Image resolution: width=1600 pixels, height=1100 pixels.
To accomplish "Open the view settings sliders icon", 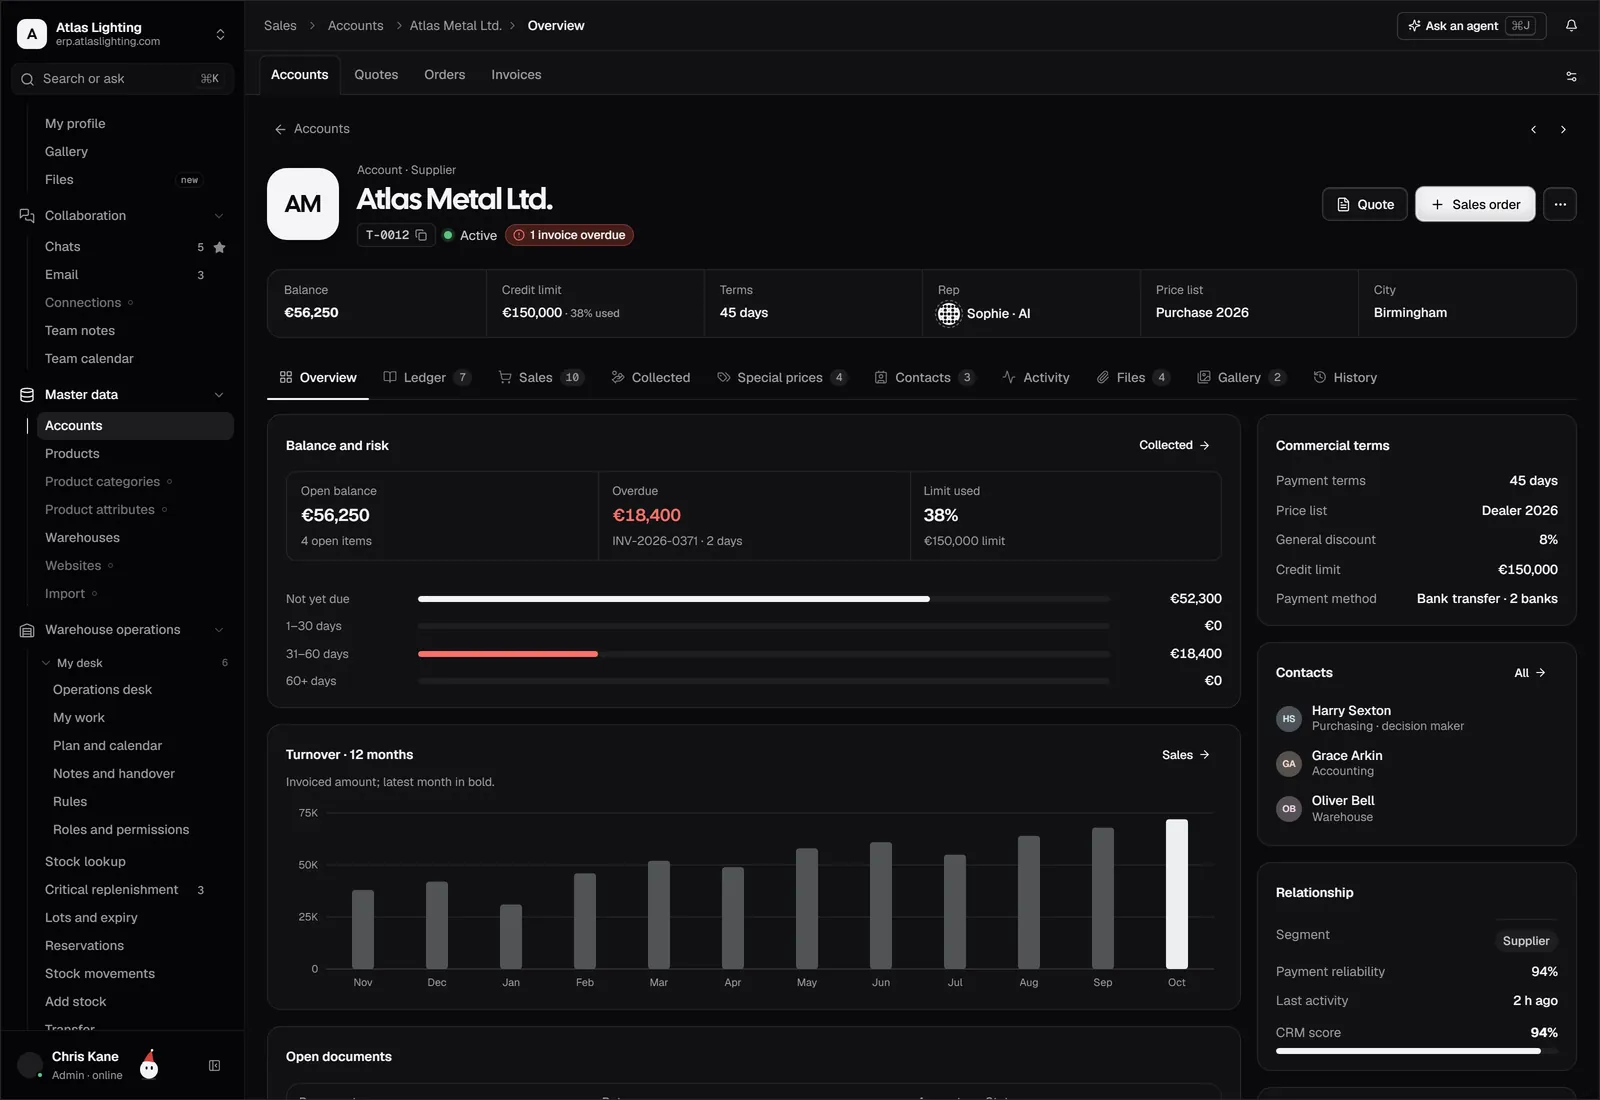I will pyautogui.click(x=1571, y=76).
